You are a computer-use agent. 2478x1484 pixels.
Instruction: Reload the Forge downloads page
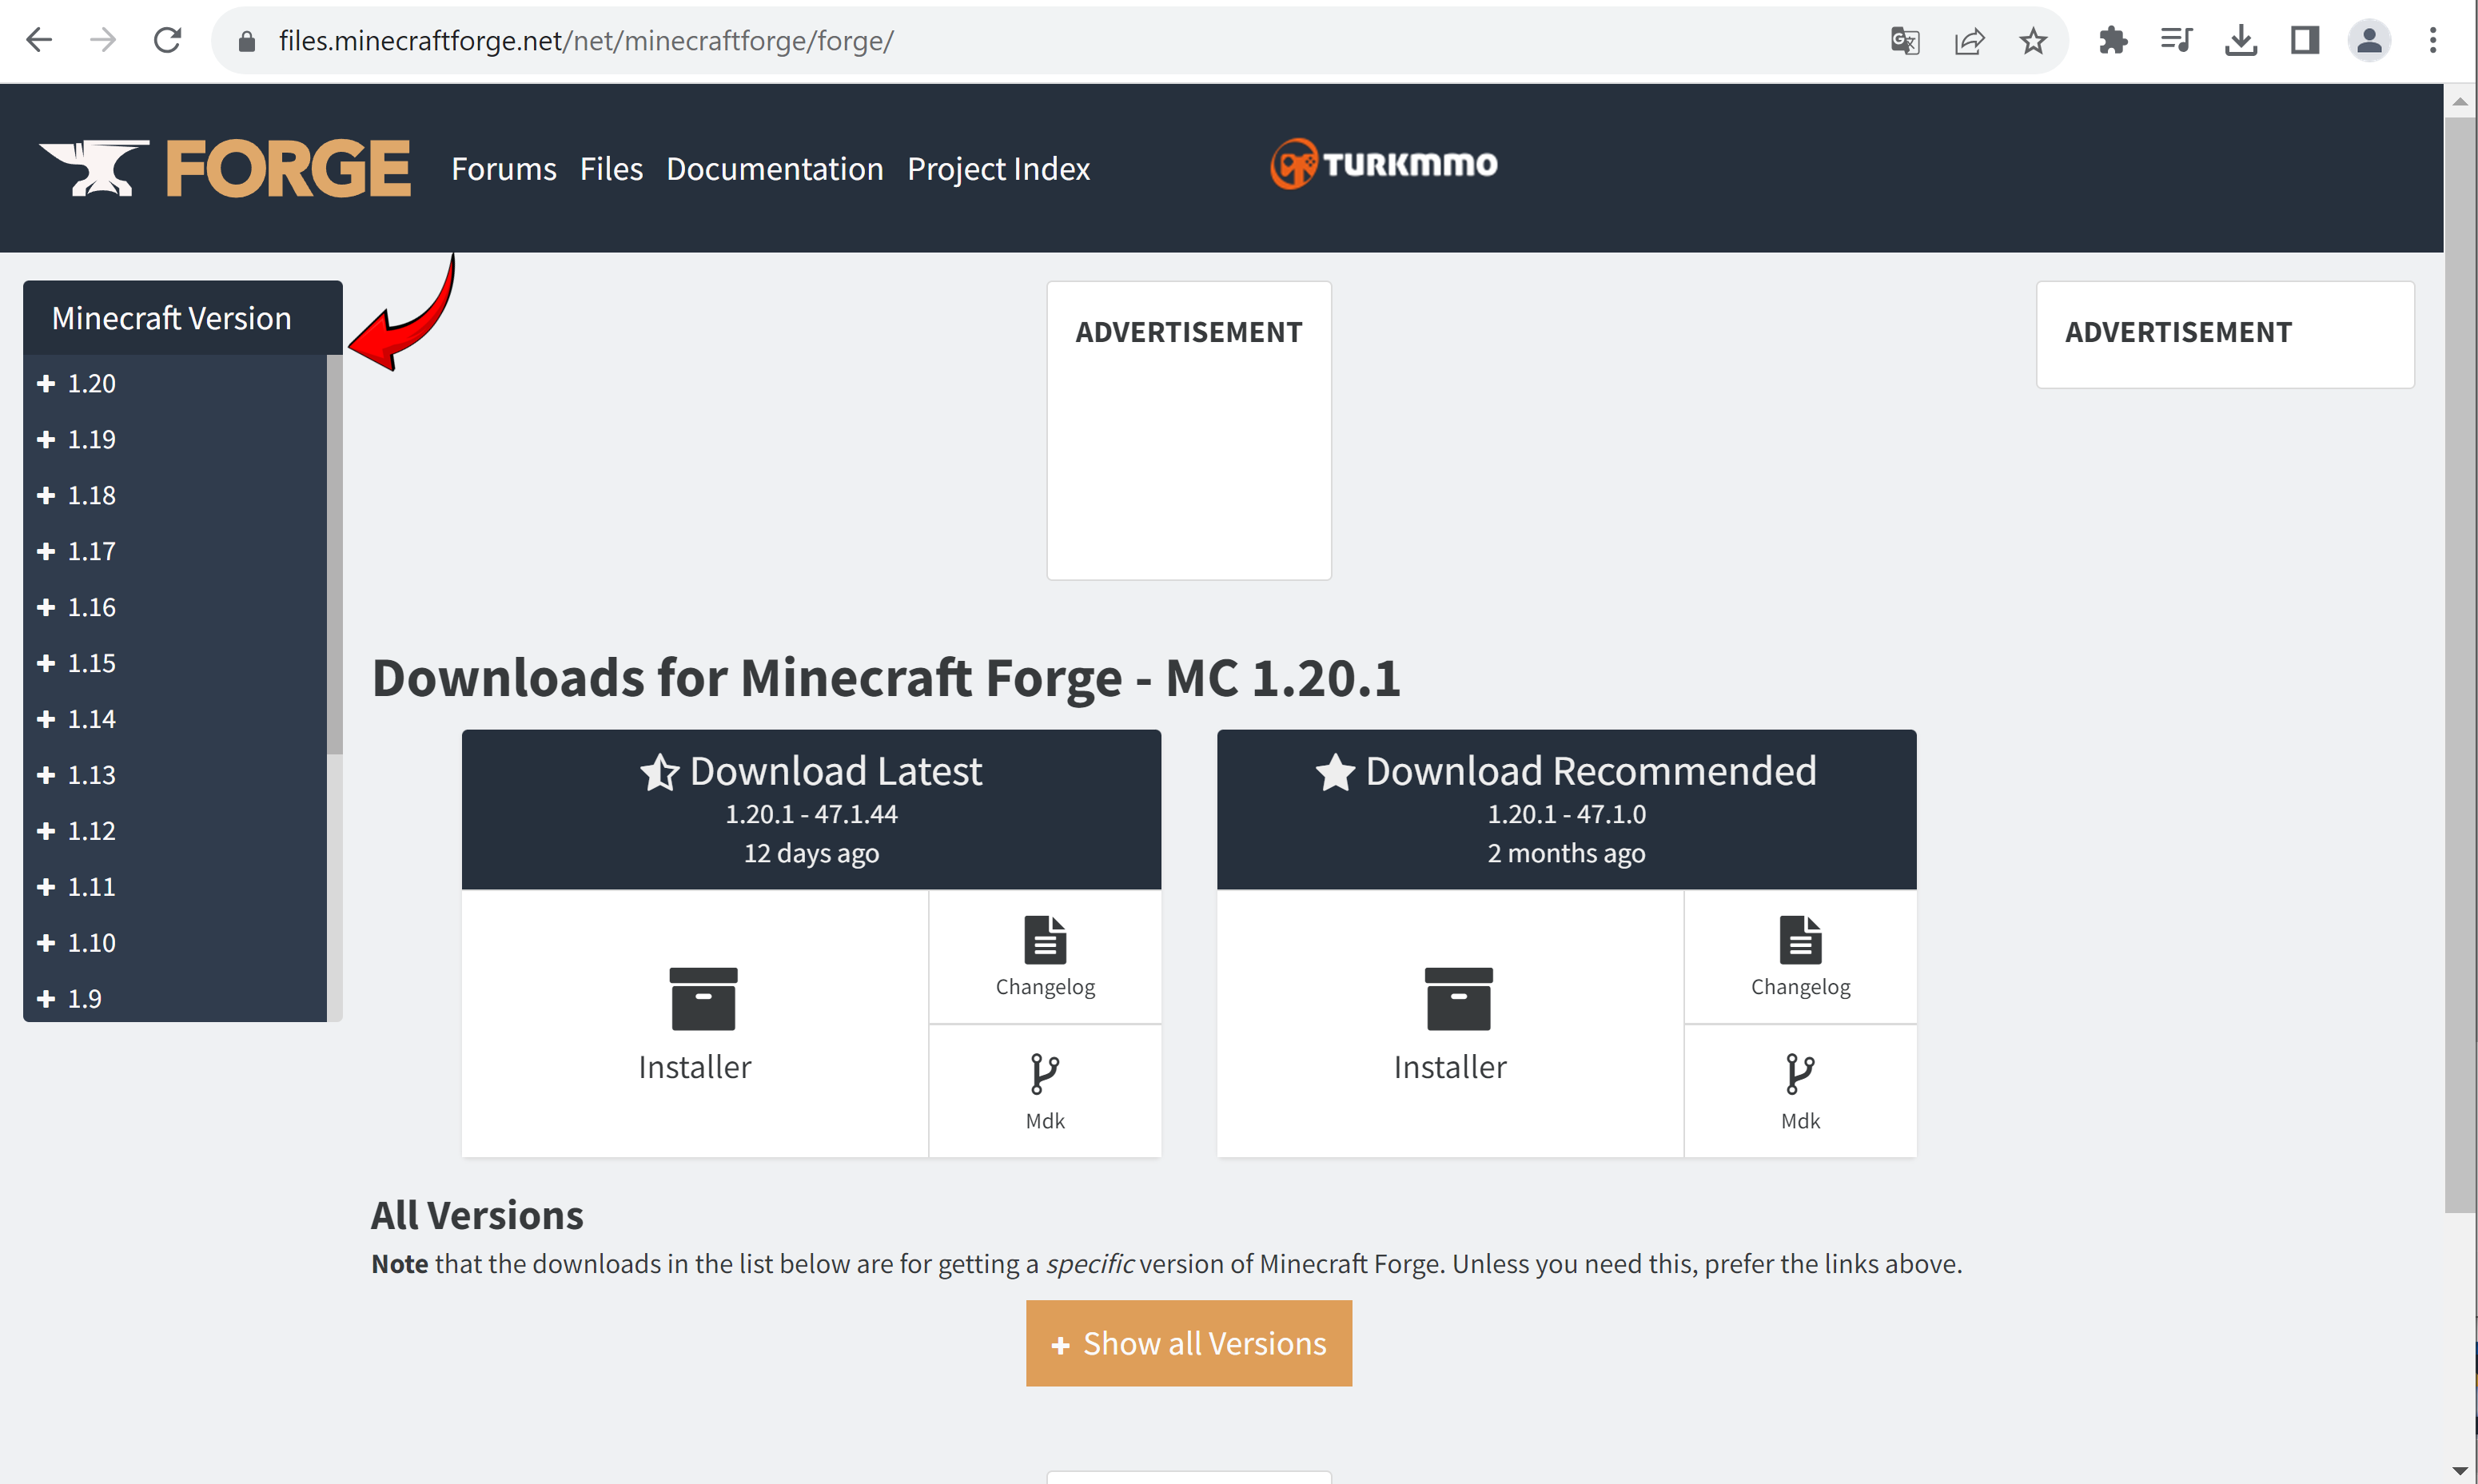[x=167, y=41]
